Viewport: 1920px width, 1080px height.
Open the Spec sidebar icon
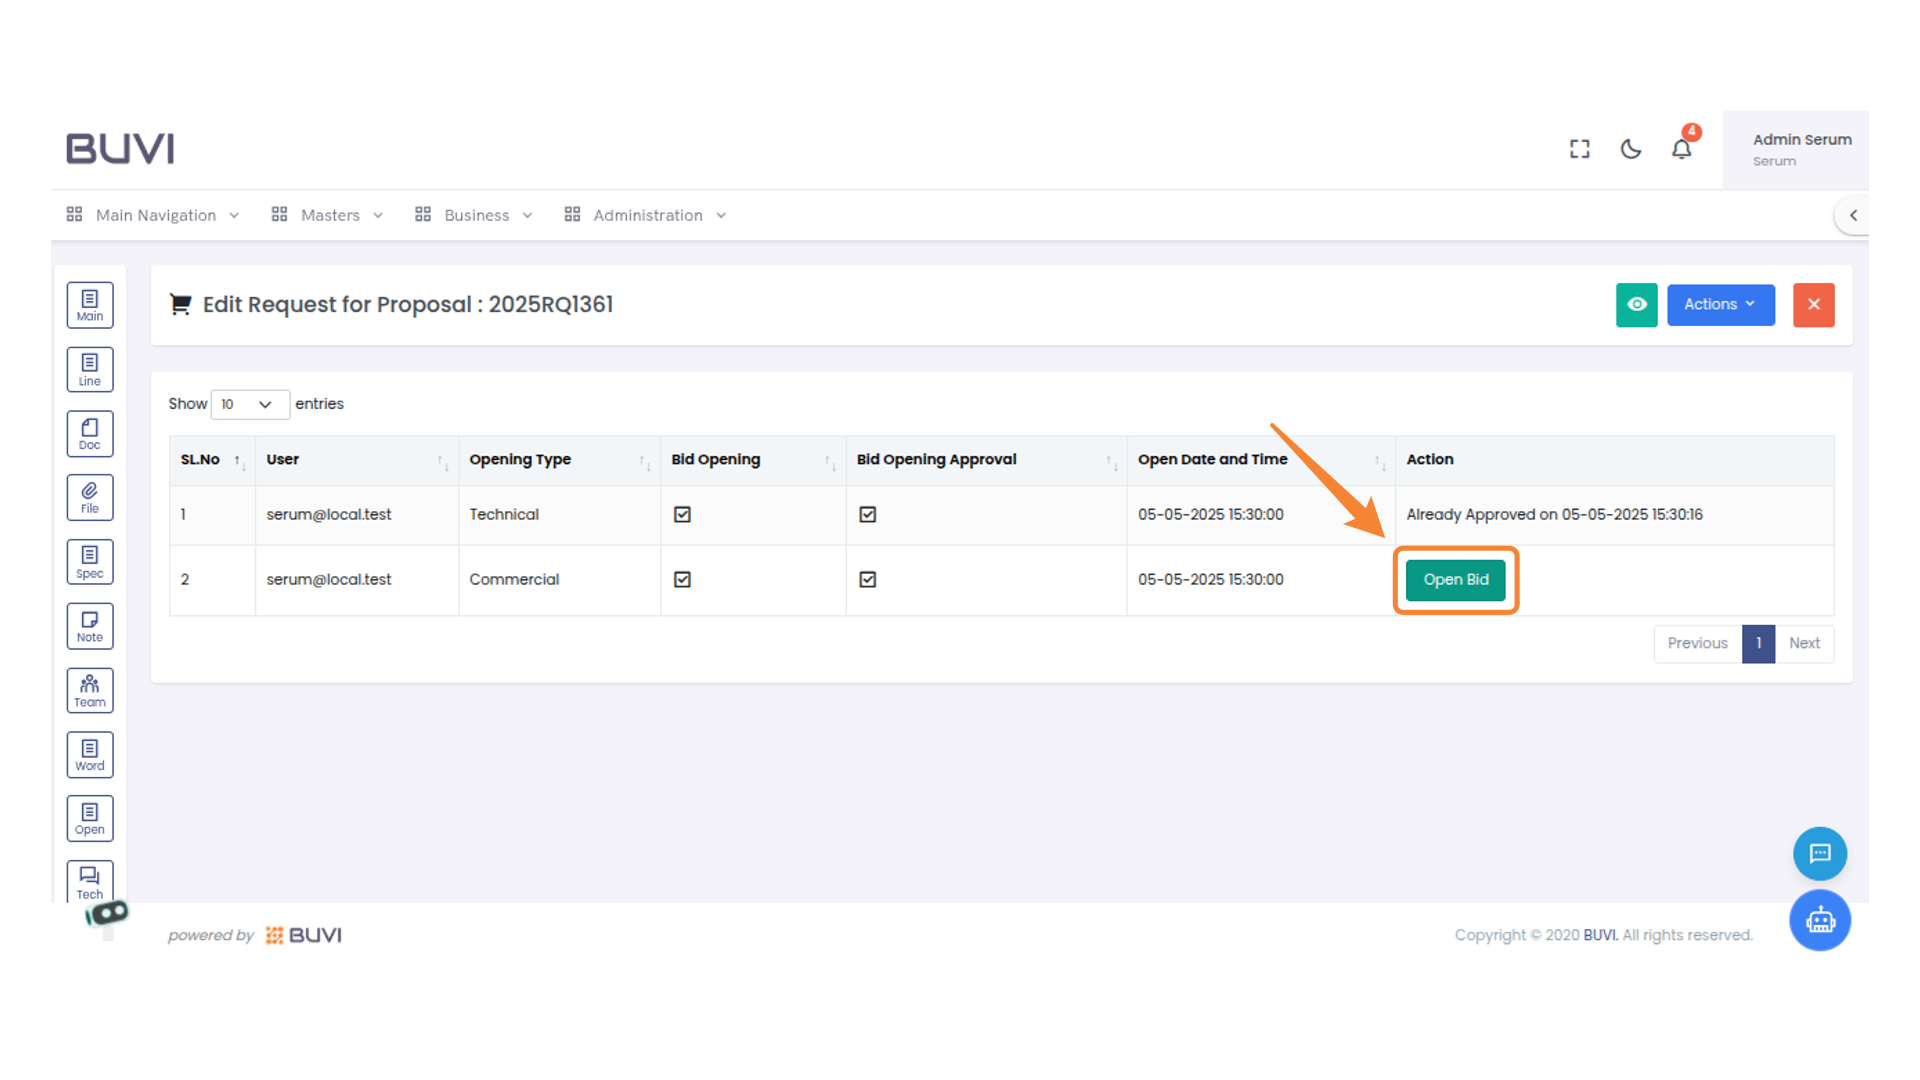coord(90,561)
